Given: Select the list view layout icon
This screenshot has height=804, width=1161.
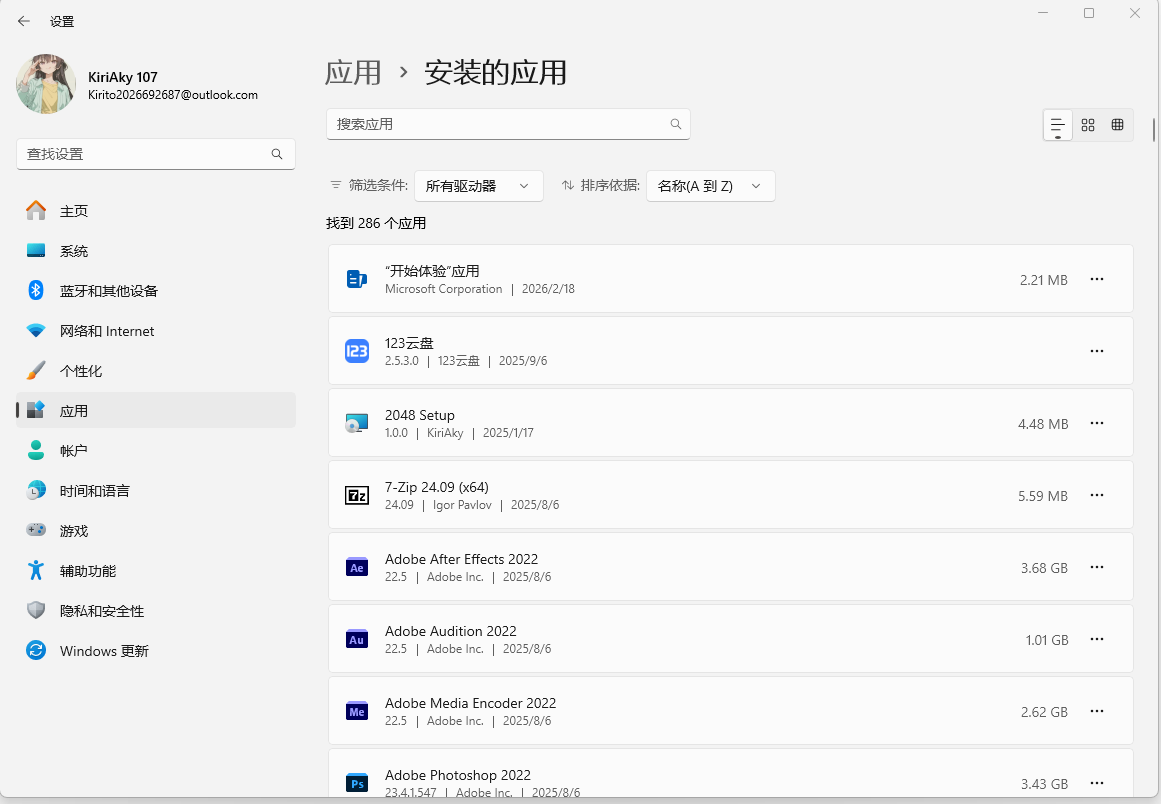Looking at the screenshot, I should coord(1057,125).
